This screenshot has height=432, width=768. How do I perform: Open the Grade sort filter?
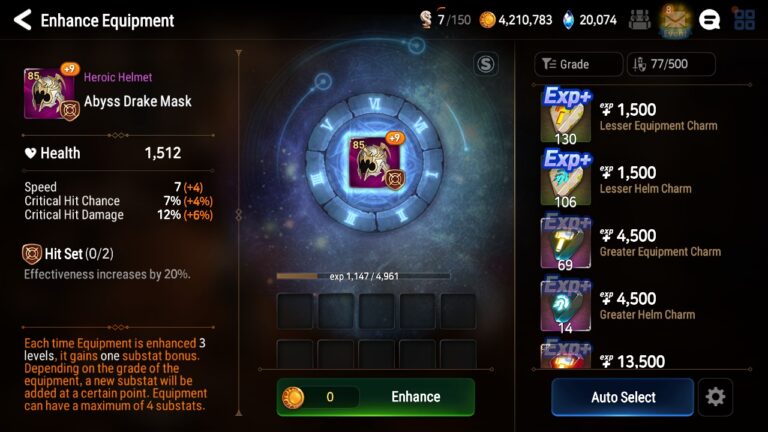pyautogui.click(x=578, y=64)
